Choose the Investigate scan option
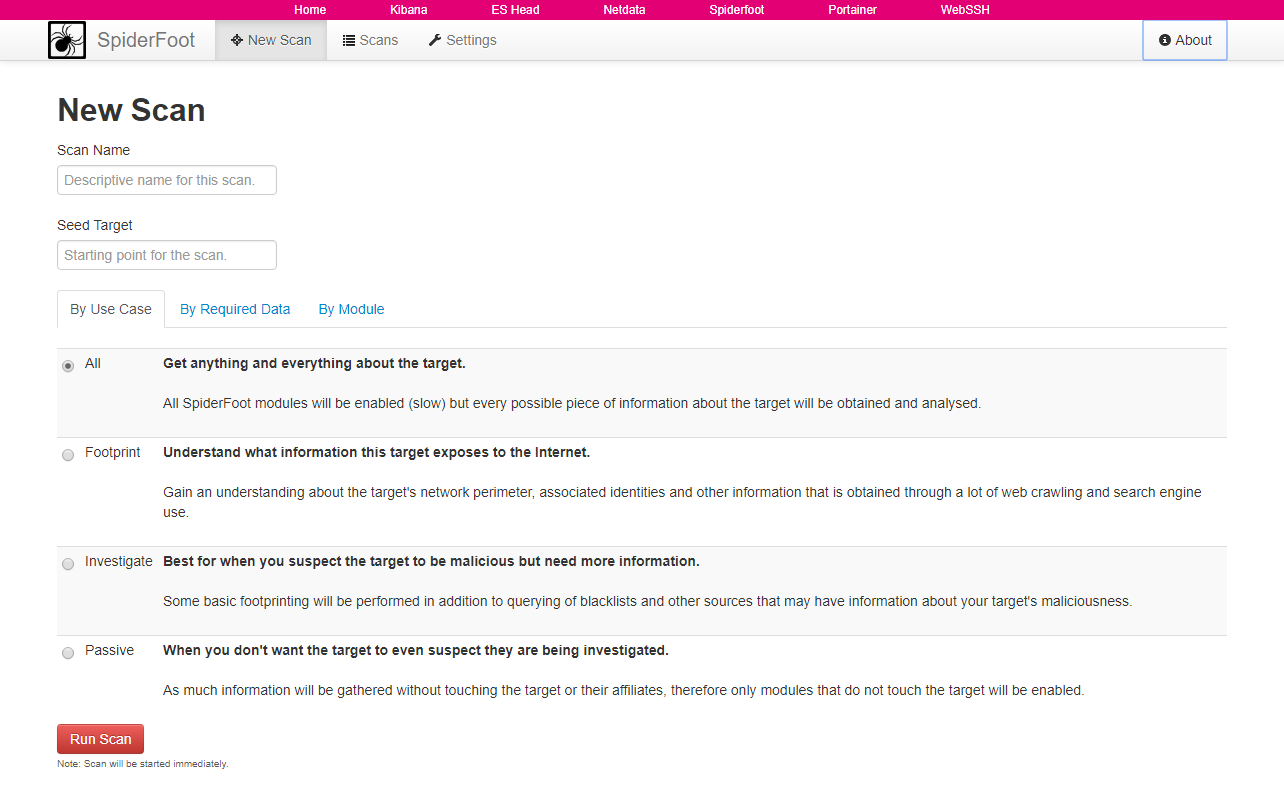The height and width of the screenshot is (795, 1284). click(x=68, y=564)
